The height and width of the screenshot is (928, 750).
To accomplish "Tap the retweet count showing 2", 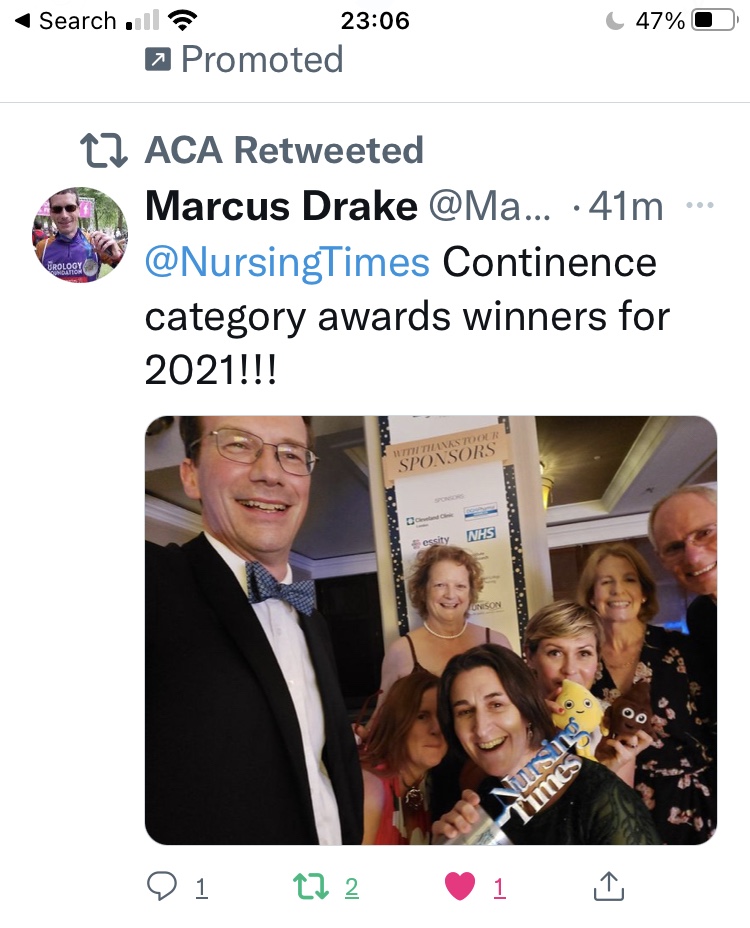I will pyautogui.click(x=351, y=887).
